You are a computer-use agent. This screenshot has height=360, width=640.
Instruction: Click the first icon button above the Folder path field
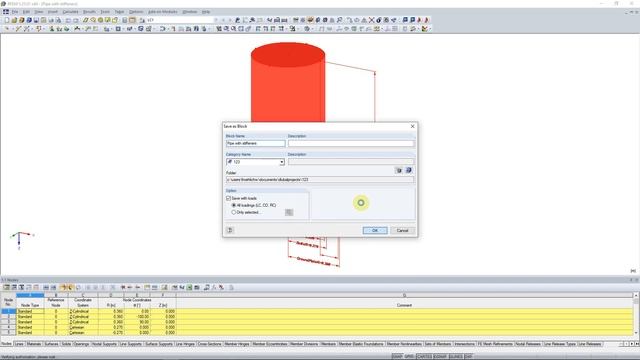click(x=399, y=171)
